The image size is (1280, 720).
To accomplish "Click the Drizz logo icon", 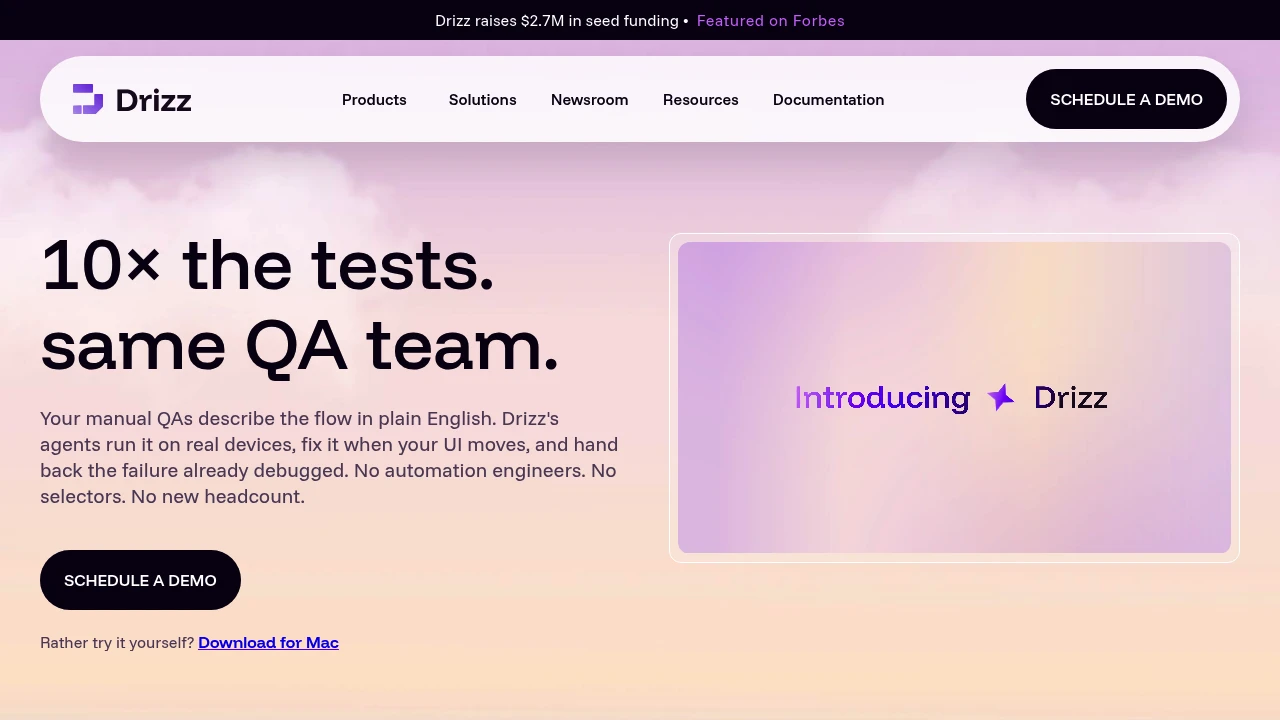I will (x=88, y=99).
